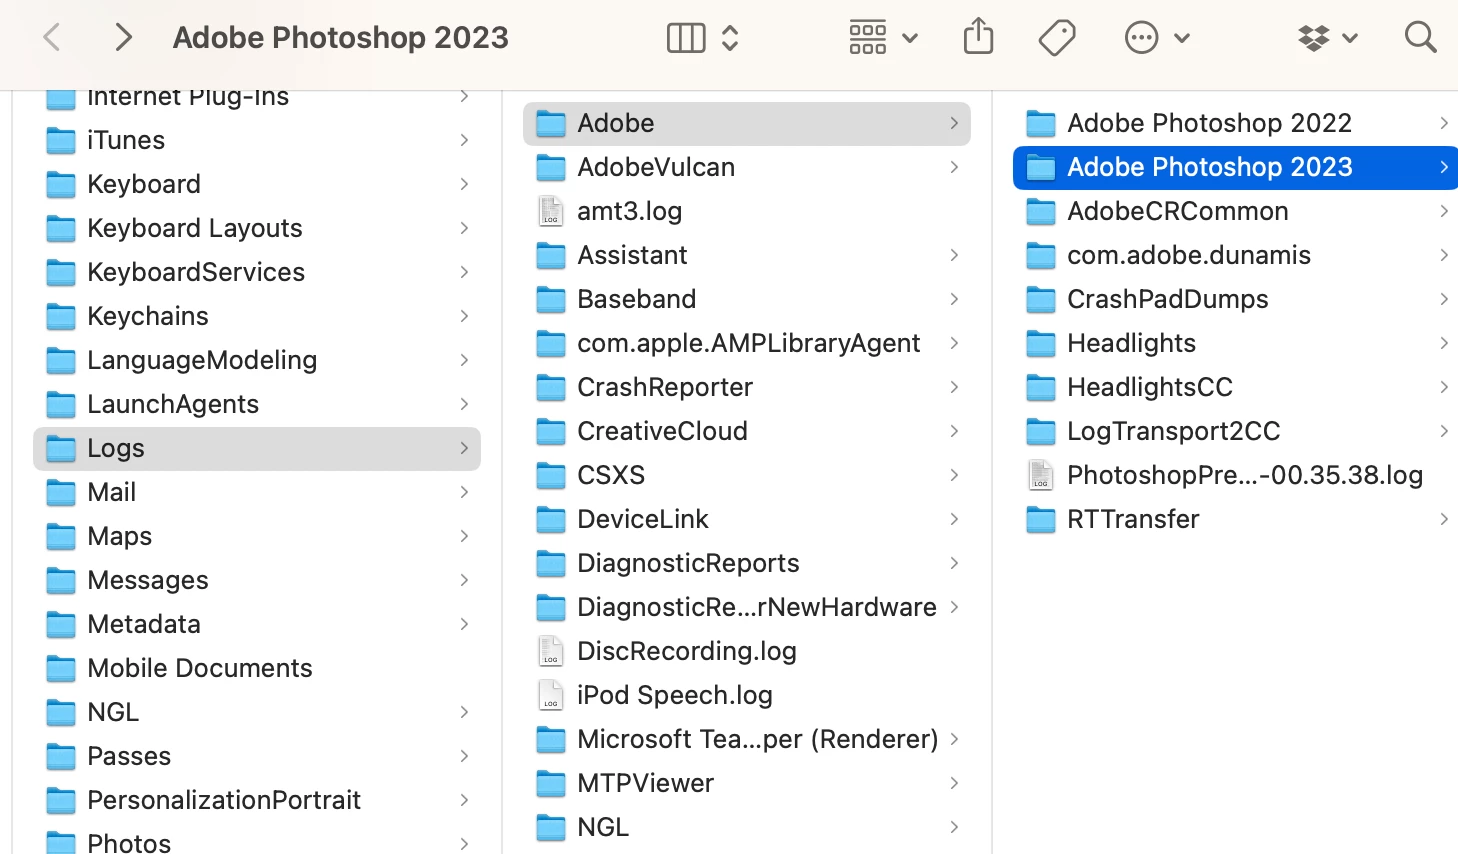
Task: Go forward with the right arrow
Action: [123, 38]
